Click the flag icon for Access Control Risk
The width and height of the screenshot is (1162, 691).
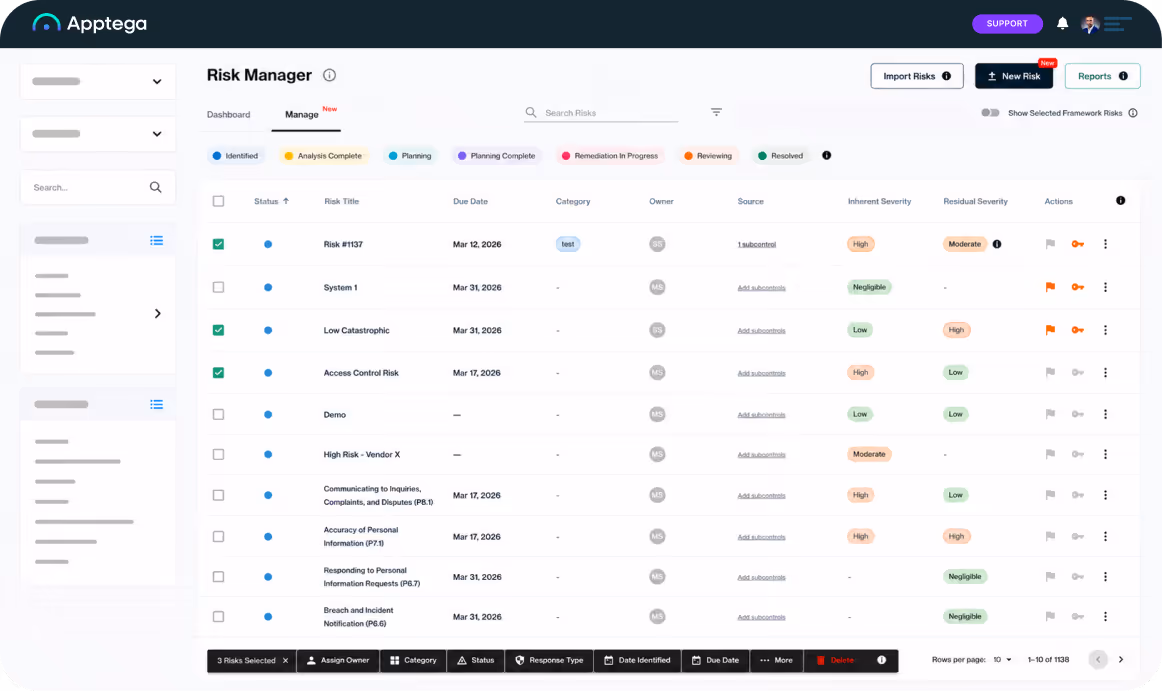[x=1050, y=372]
